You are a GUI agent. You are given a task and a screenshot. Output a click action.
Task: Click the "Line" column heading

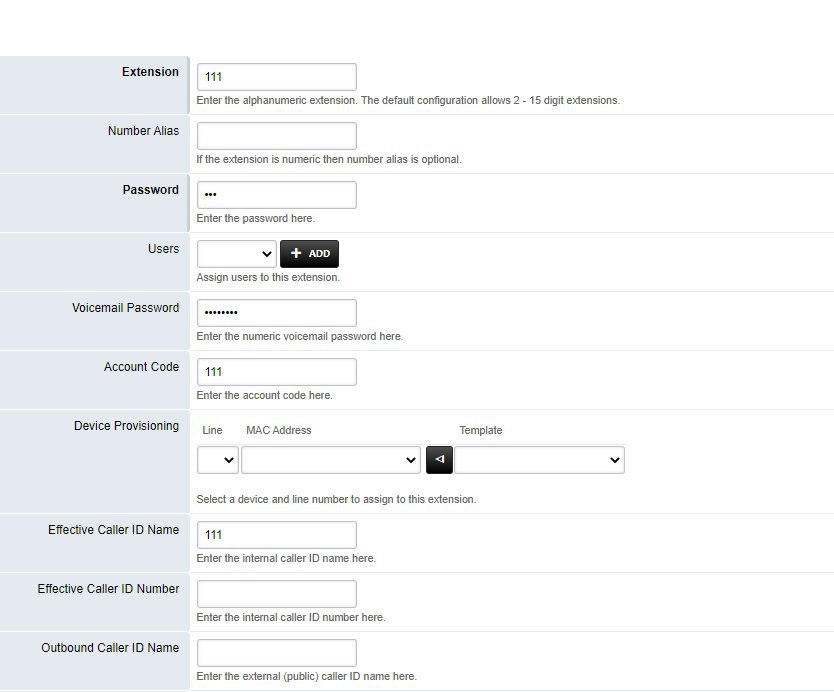[212, 430]
